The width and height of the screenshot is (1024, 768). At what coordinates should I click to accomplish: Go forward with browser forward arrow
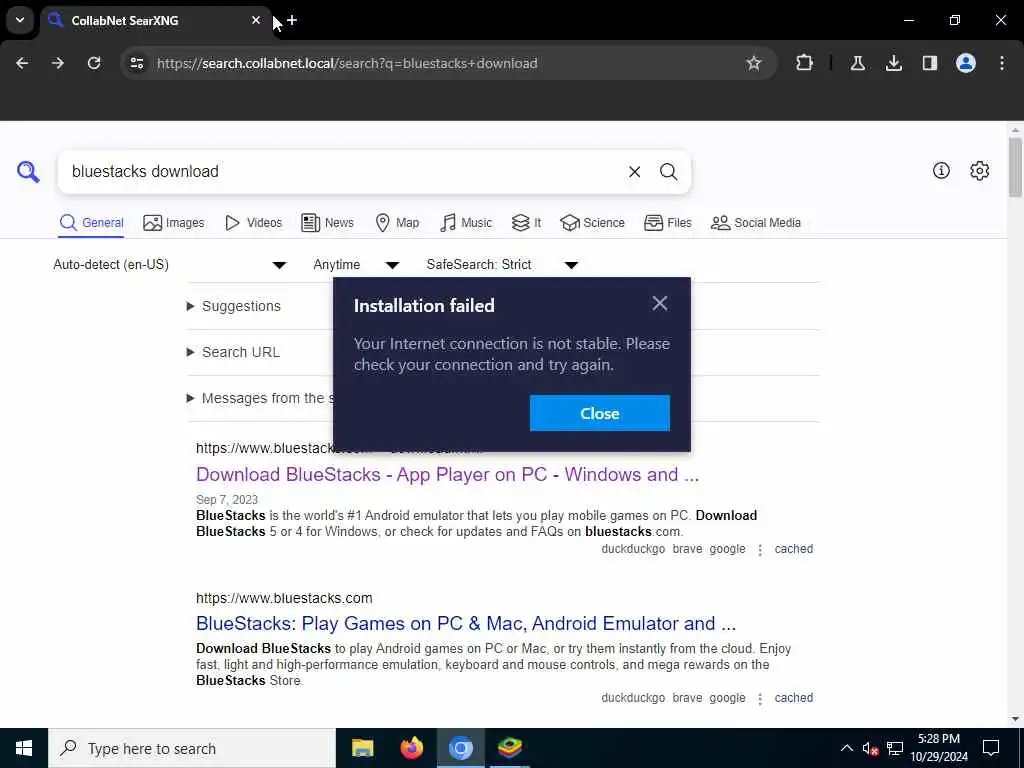[58, 63]
